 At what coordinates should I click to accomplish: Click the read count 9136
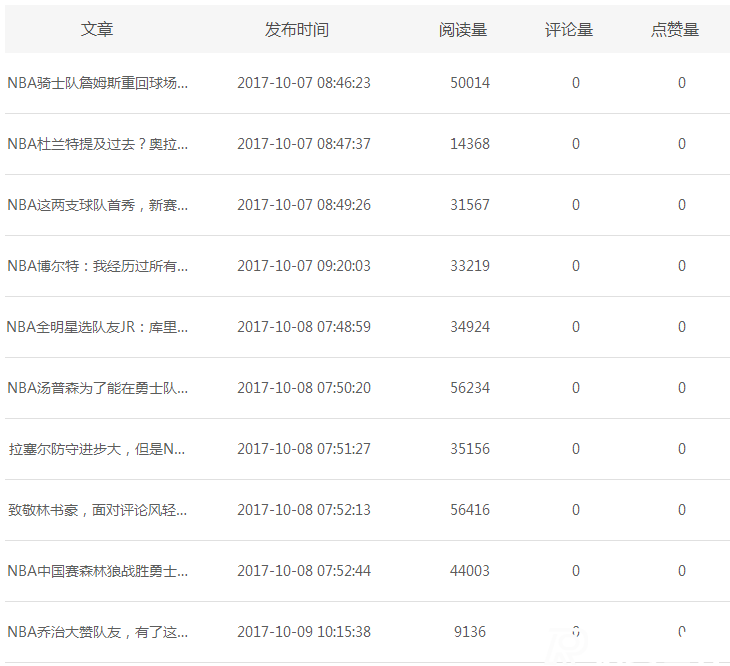470,632
